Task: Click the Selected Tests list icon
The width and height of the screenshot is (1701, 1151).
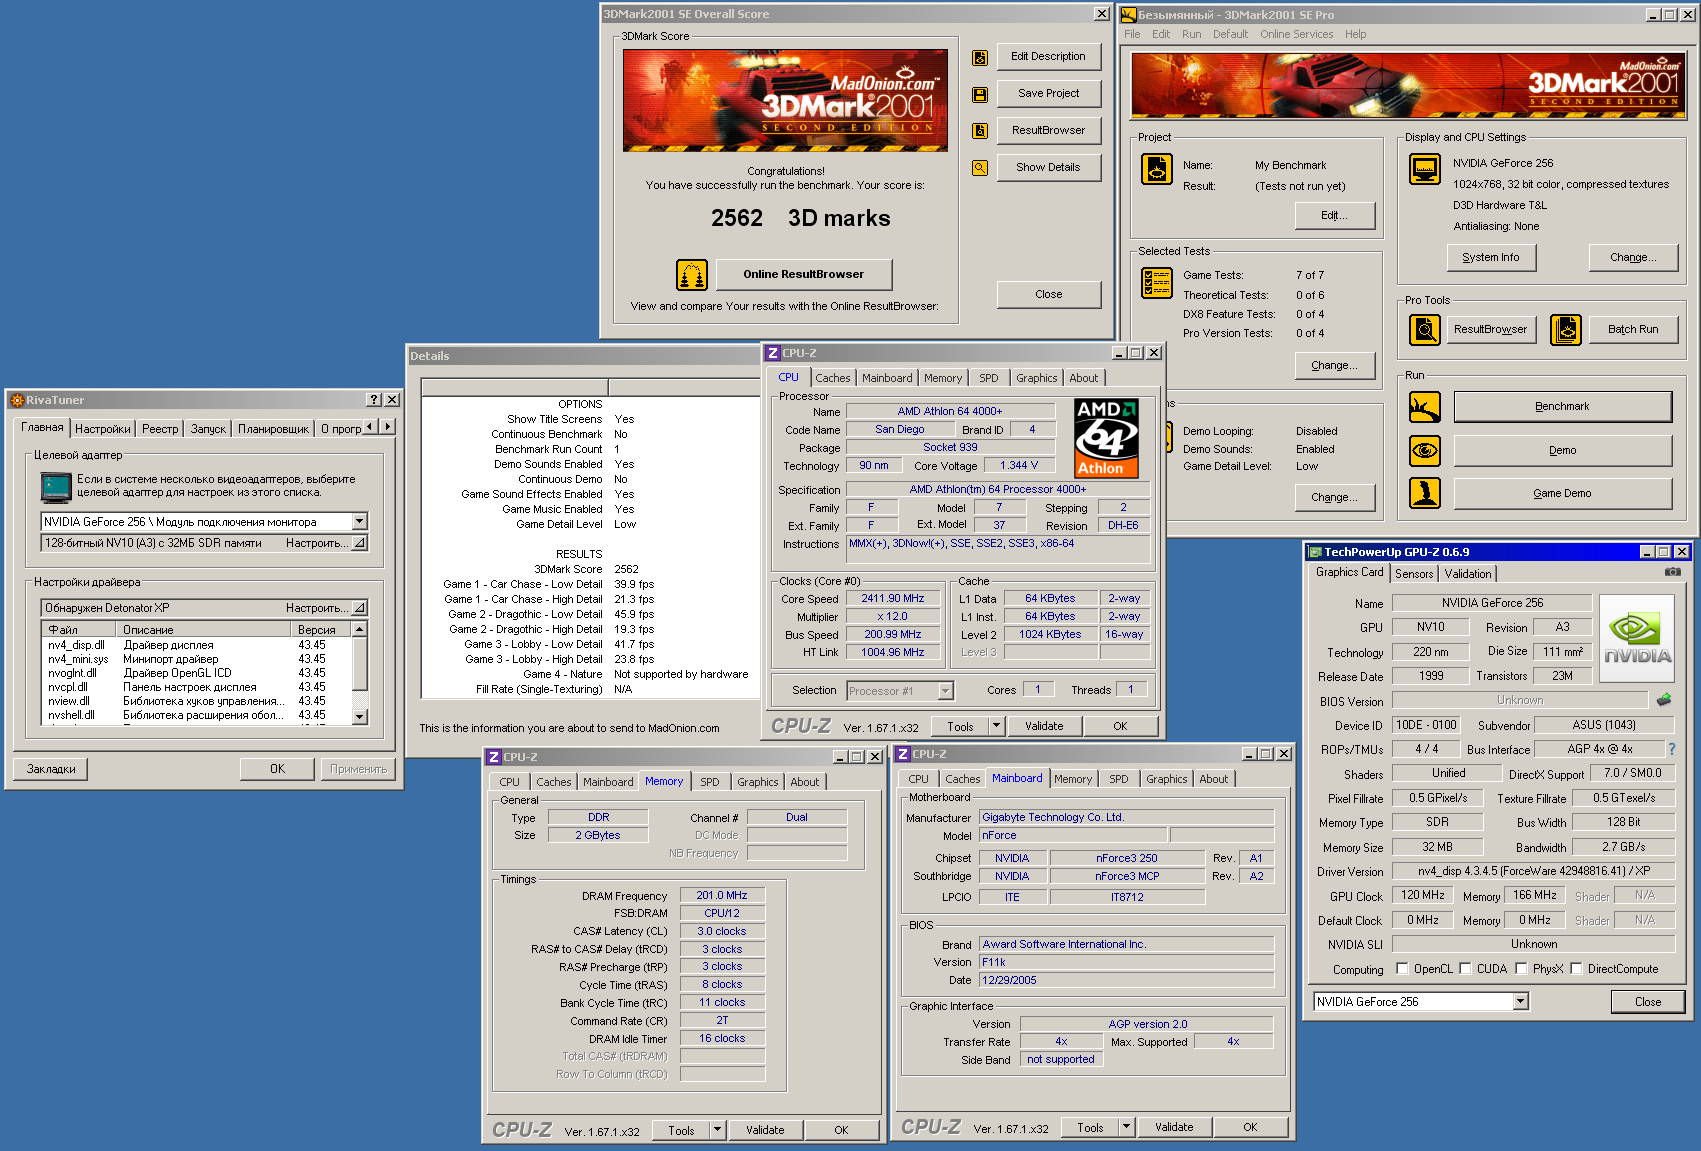Action: pos(1157,283)
